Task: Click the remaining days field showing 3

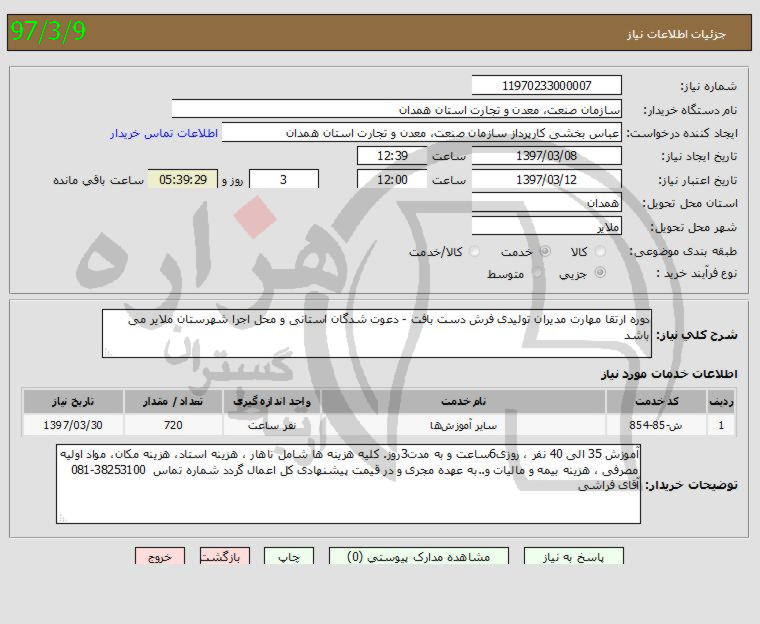Action: tap(284, 179)
